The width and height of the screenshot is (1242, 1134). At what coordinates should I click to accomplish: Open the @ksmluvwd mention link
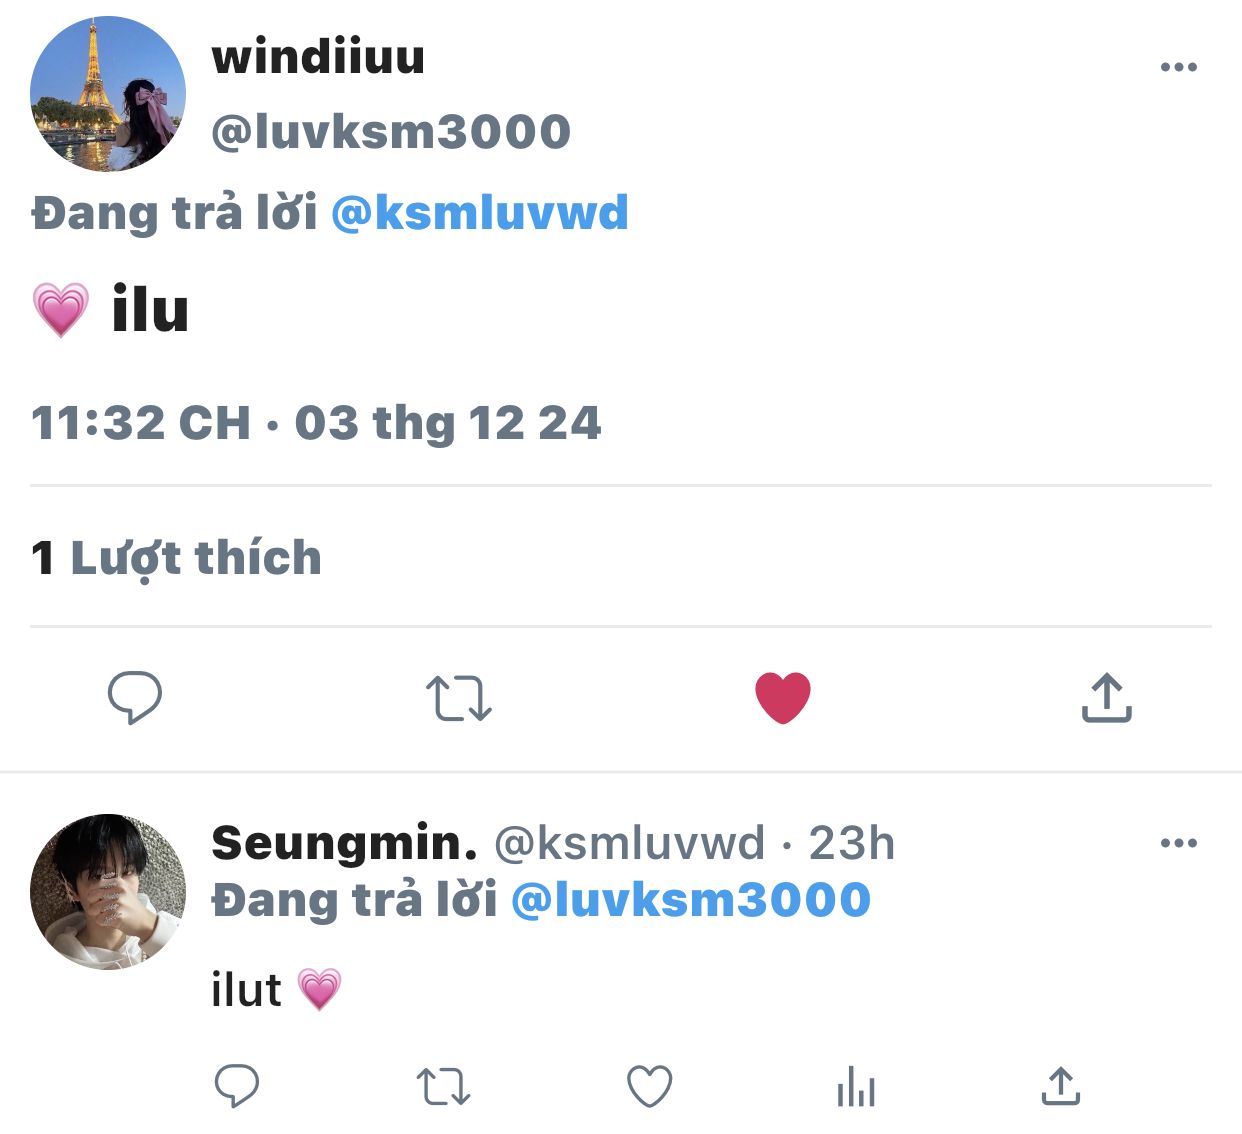point(480,213)
